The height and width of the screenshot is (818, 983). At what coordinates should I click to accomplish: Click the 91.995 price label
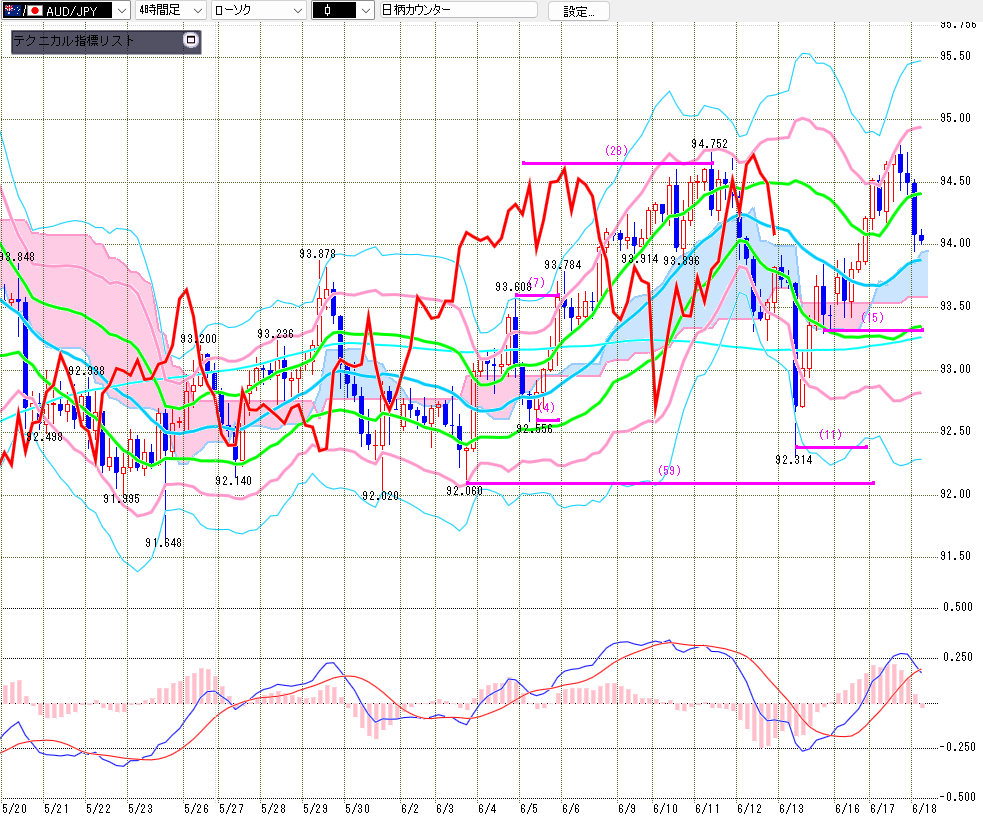(122, 499)
